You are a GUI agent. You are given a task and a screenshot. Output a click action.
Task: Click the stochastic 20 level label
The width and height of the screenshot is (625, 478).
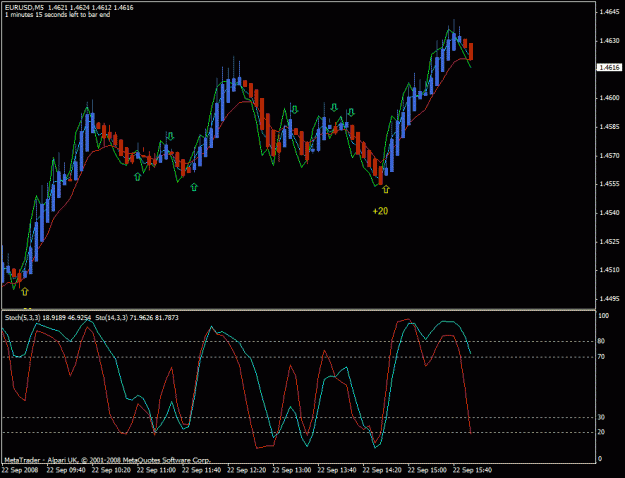(601, 432)
